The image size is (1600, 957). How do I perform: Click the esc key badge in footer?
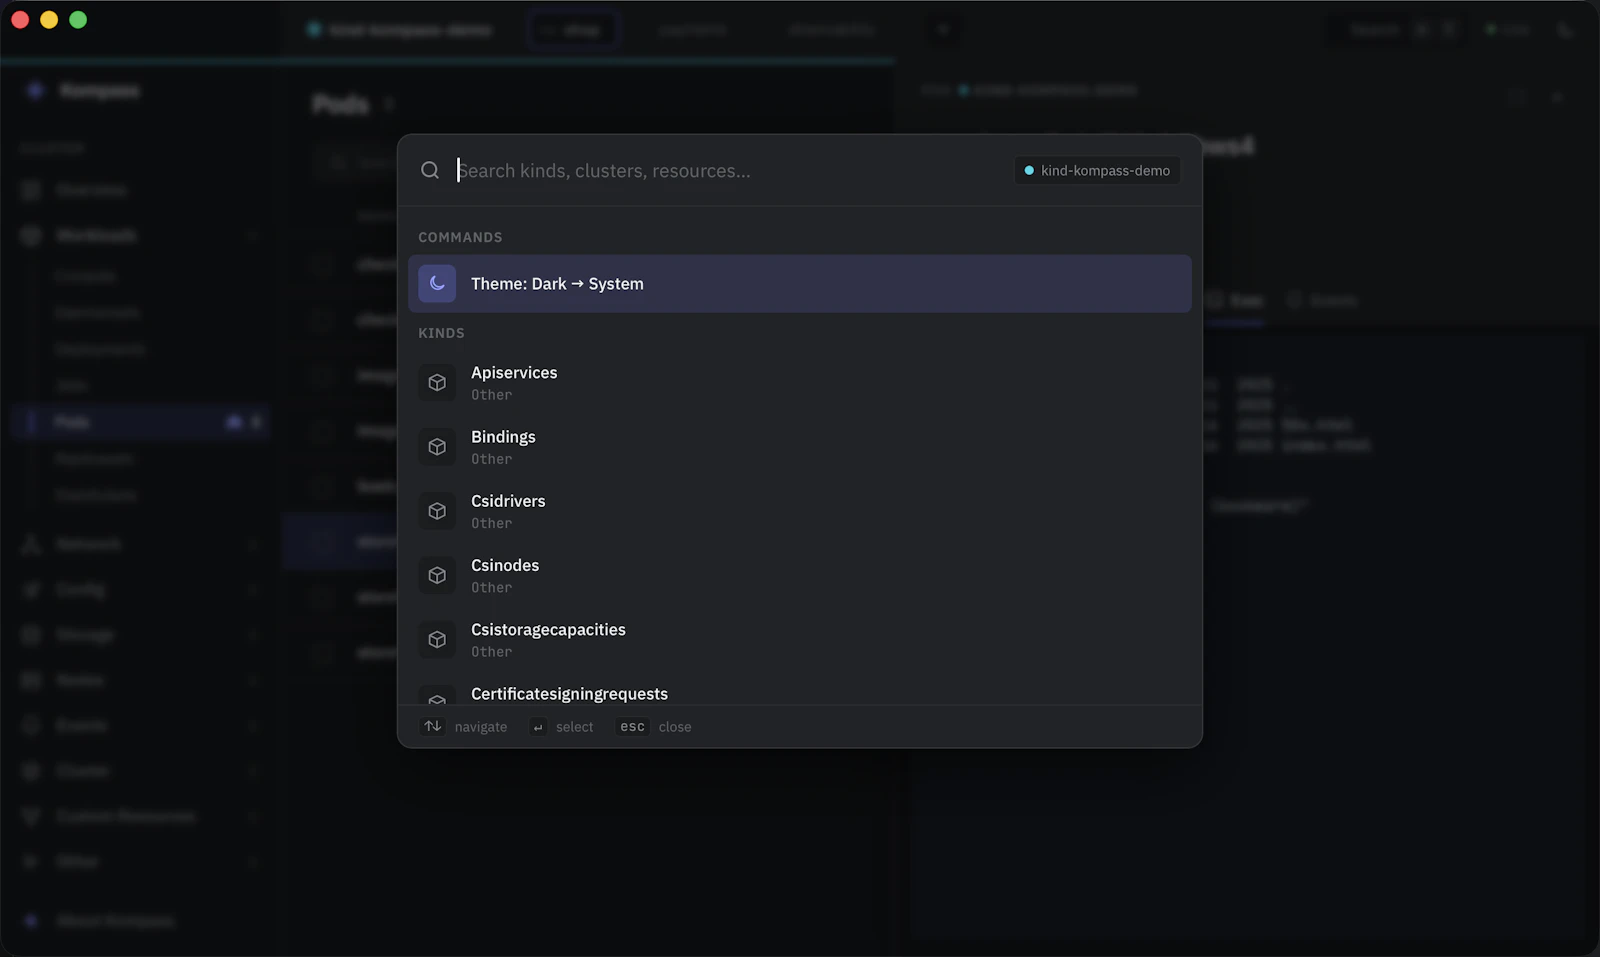[x=632, y=727]
